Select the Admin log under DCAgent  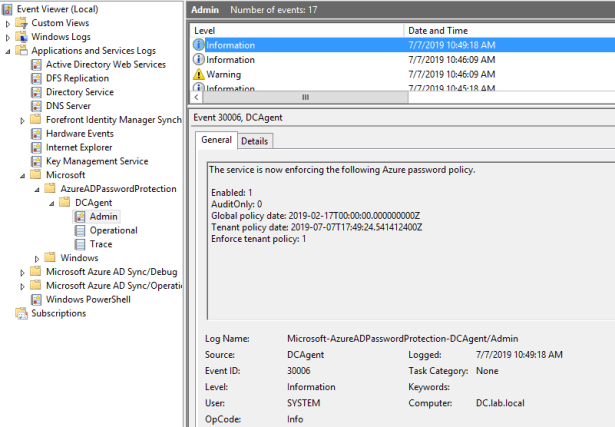click(x=103, y=216)
